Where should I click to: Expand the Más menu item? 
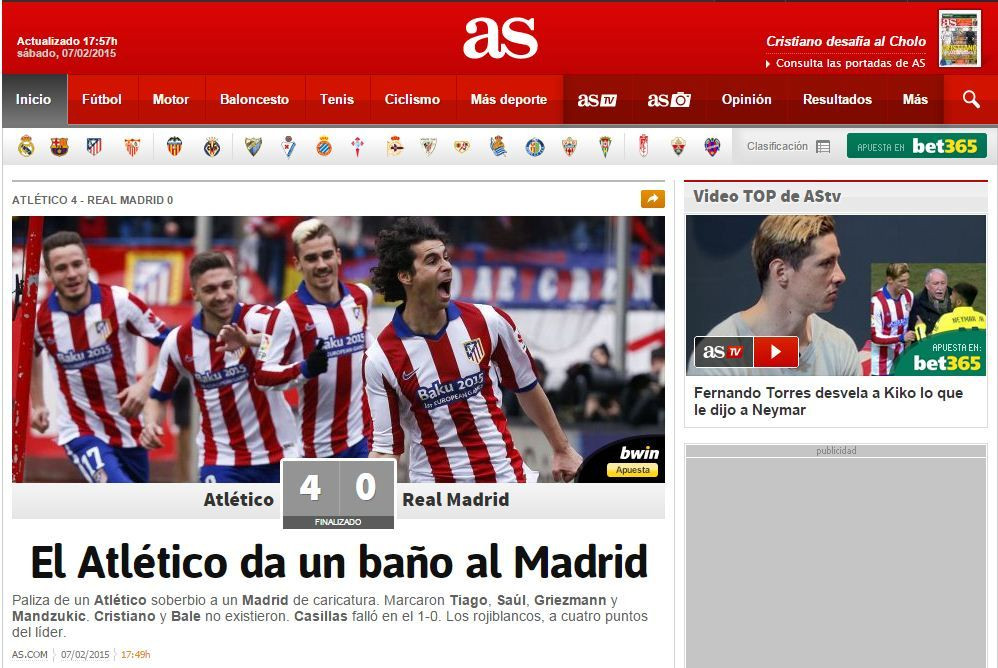pos(915,99)
